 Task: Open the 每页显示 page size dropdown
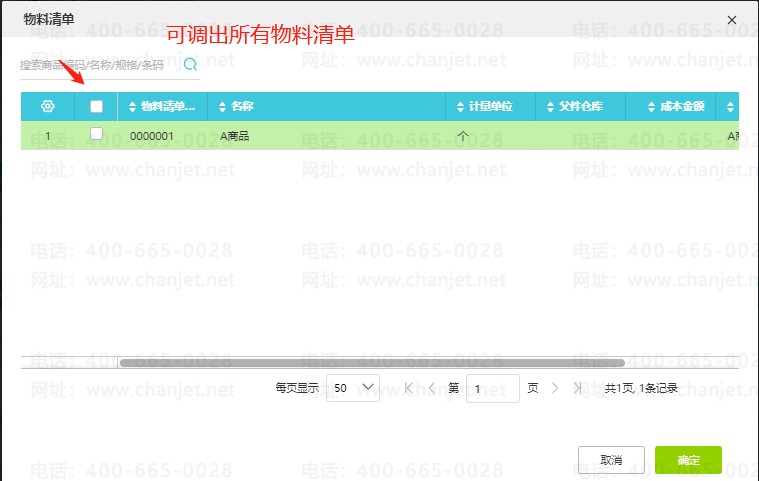click(354, 388)
